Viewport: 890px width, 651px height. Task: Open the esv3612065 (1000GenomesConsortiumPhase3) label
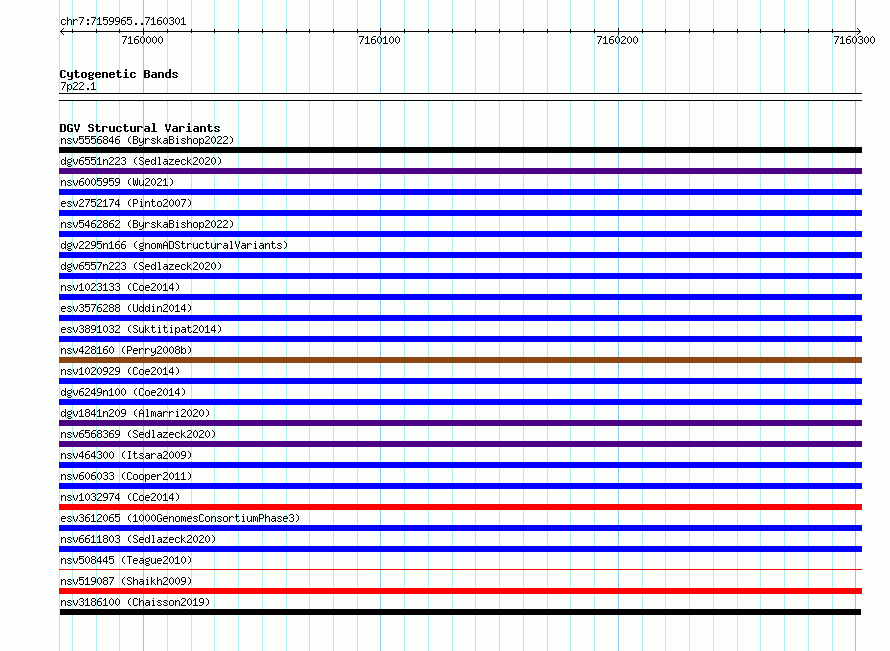(x=180, y=518)
